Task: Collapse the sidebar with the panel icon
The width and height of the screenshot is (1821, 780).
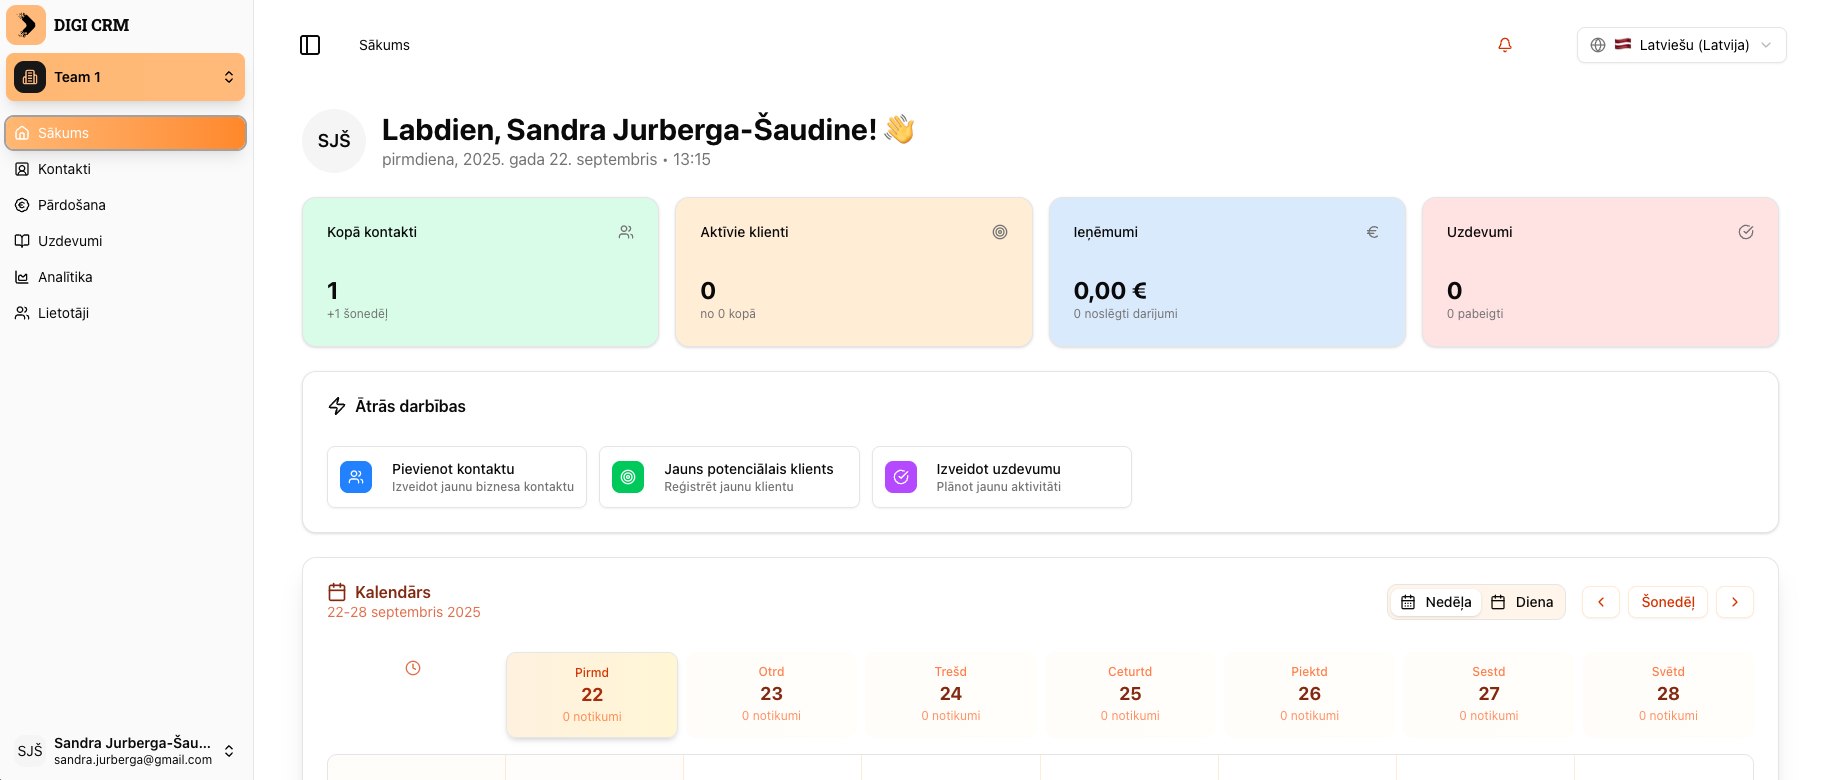Action: tap(310, 45)
